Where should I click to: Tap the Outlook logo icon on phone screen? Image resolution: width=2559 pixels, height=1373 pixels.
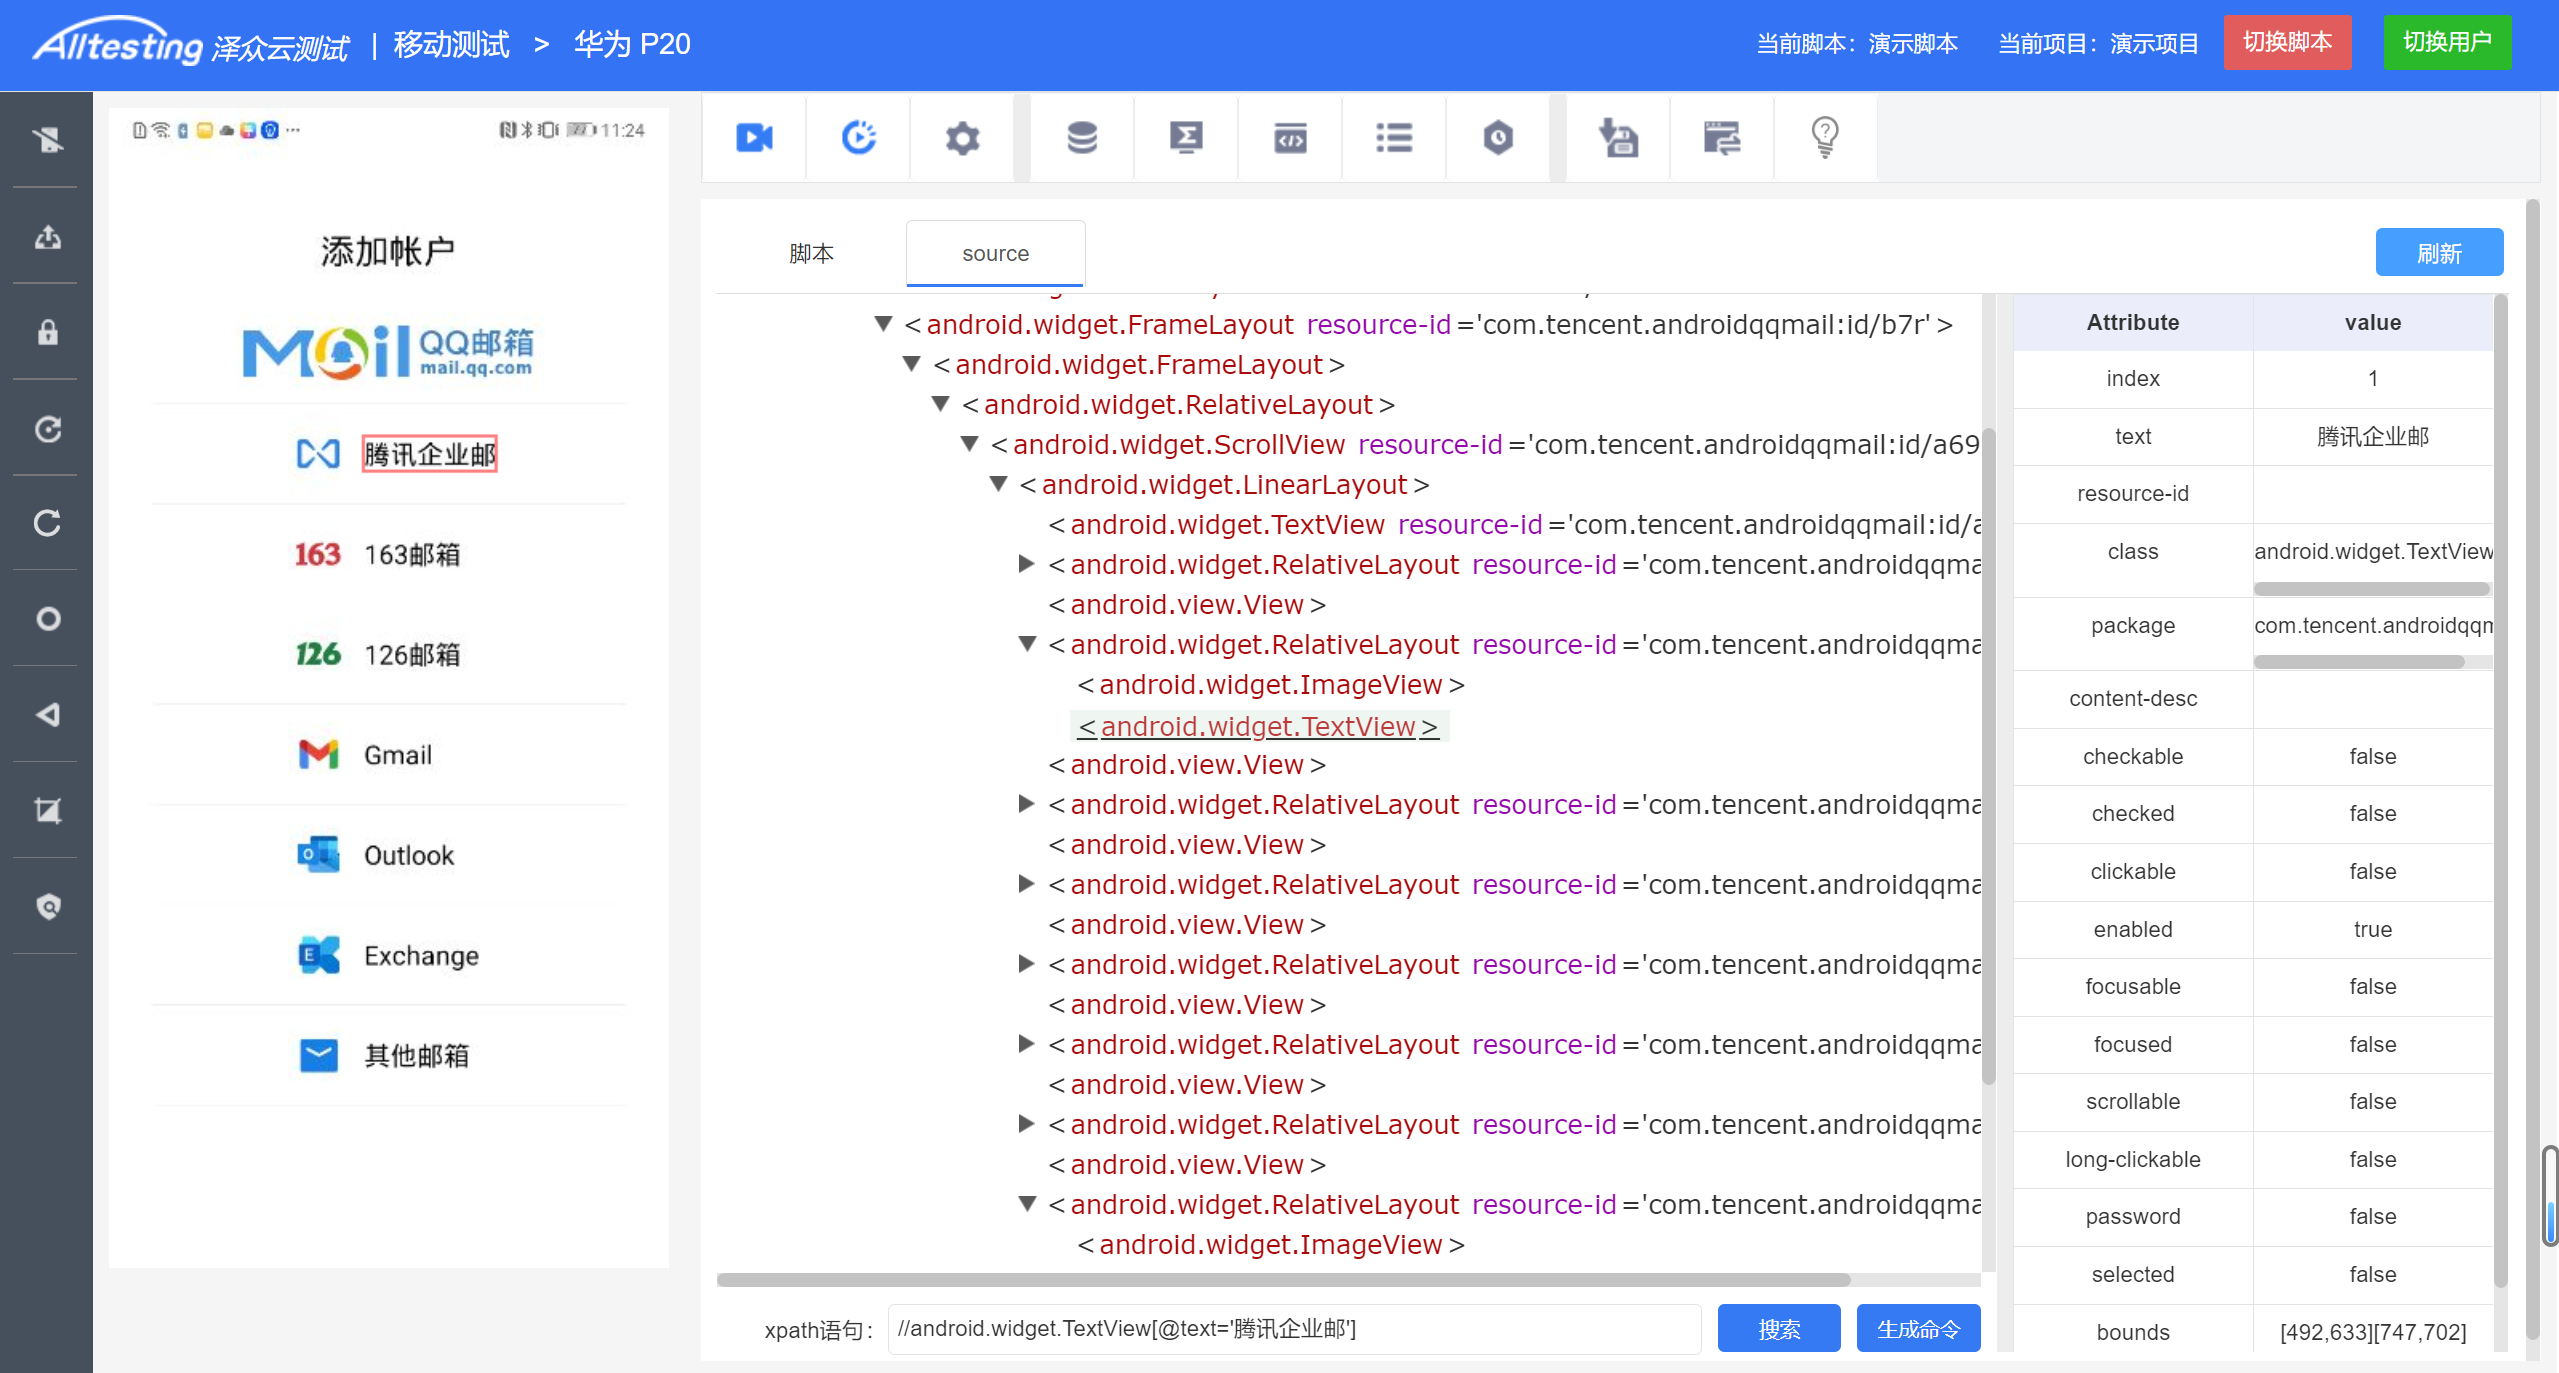(x=318, y=854)
